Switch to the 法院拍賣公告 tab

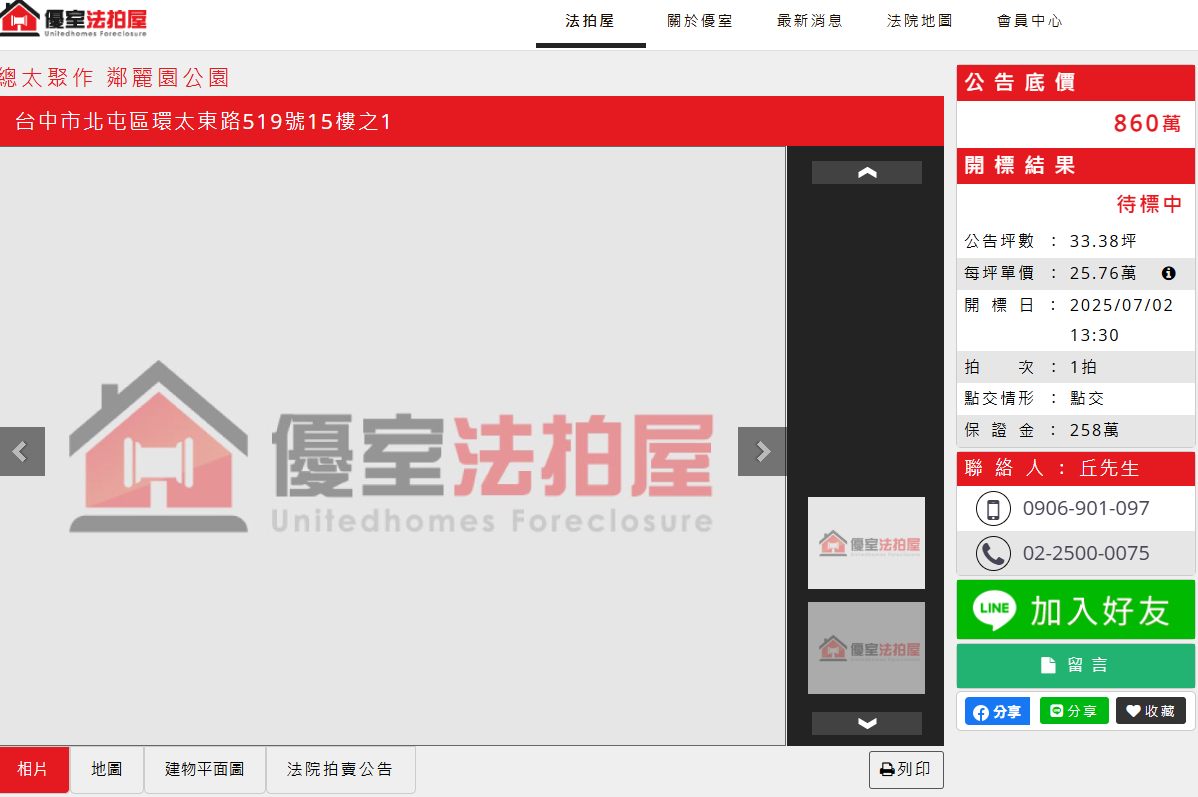tap(340, 769)
